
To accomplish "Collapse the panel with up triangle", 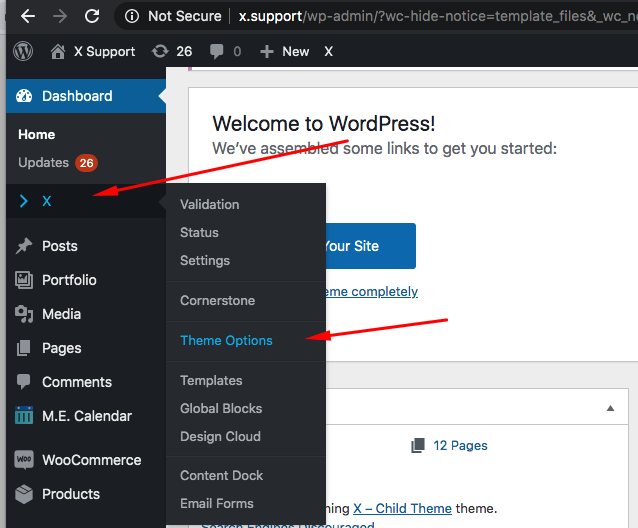I will click(x=610, y=408).
